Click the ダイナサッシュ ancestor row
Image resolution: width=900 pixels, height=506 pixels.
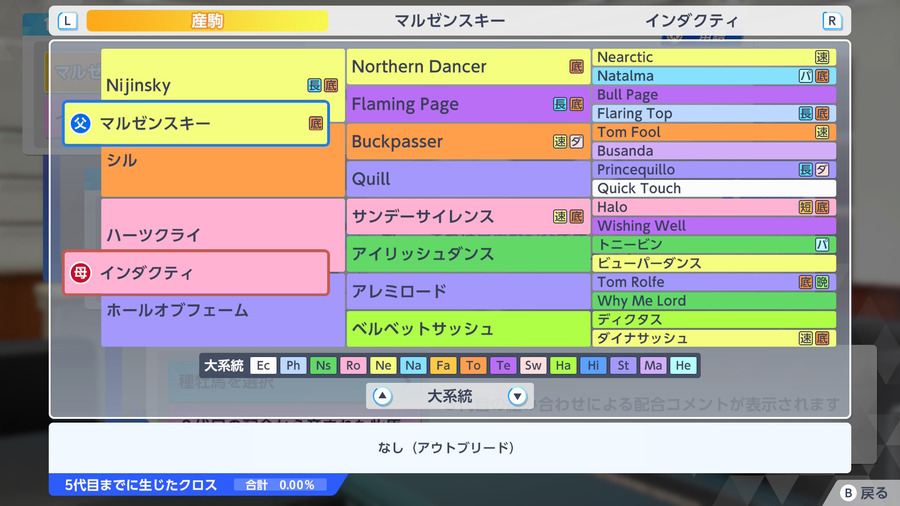[x=714, y=338]
